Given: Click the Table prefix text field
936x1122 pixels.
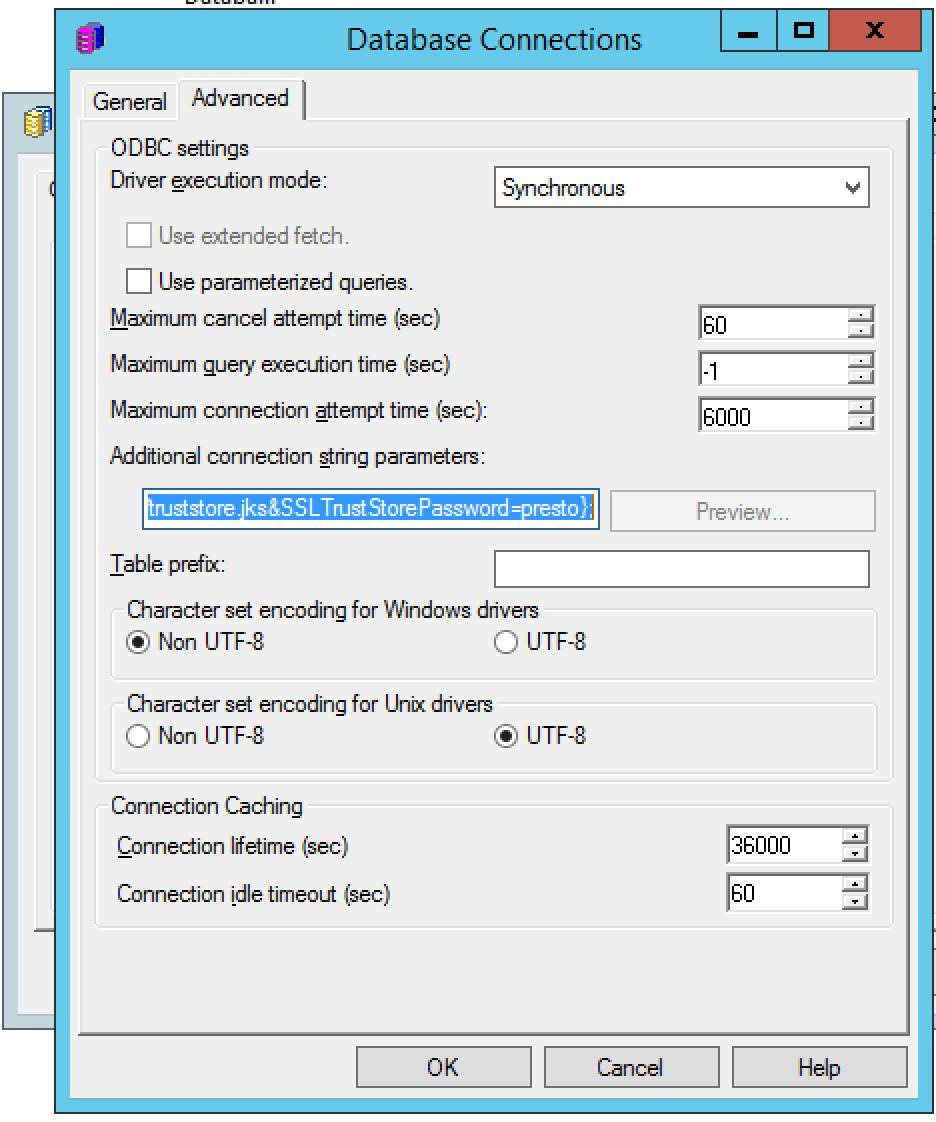Looking at the screenshot, I should click(x=681, y=568).
